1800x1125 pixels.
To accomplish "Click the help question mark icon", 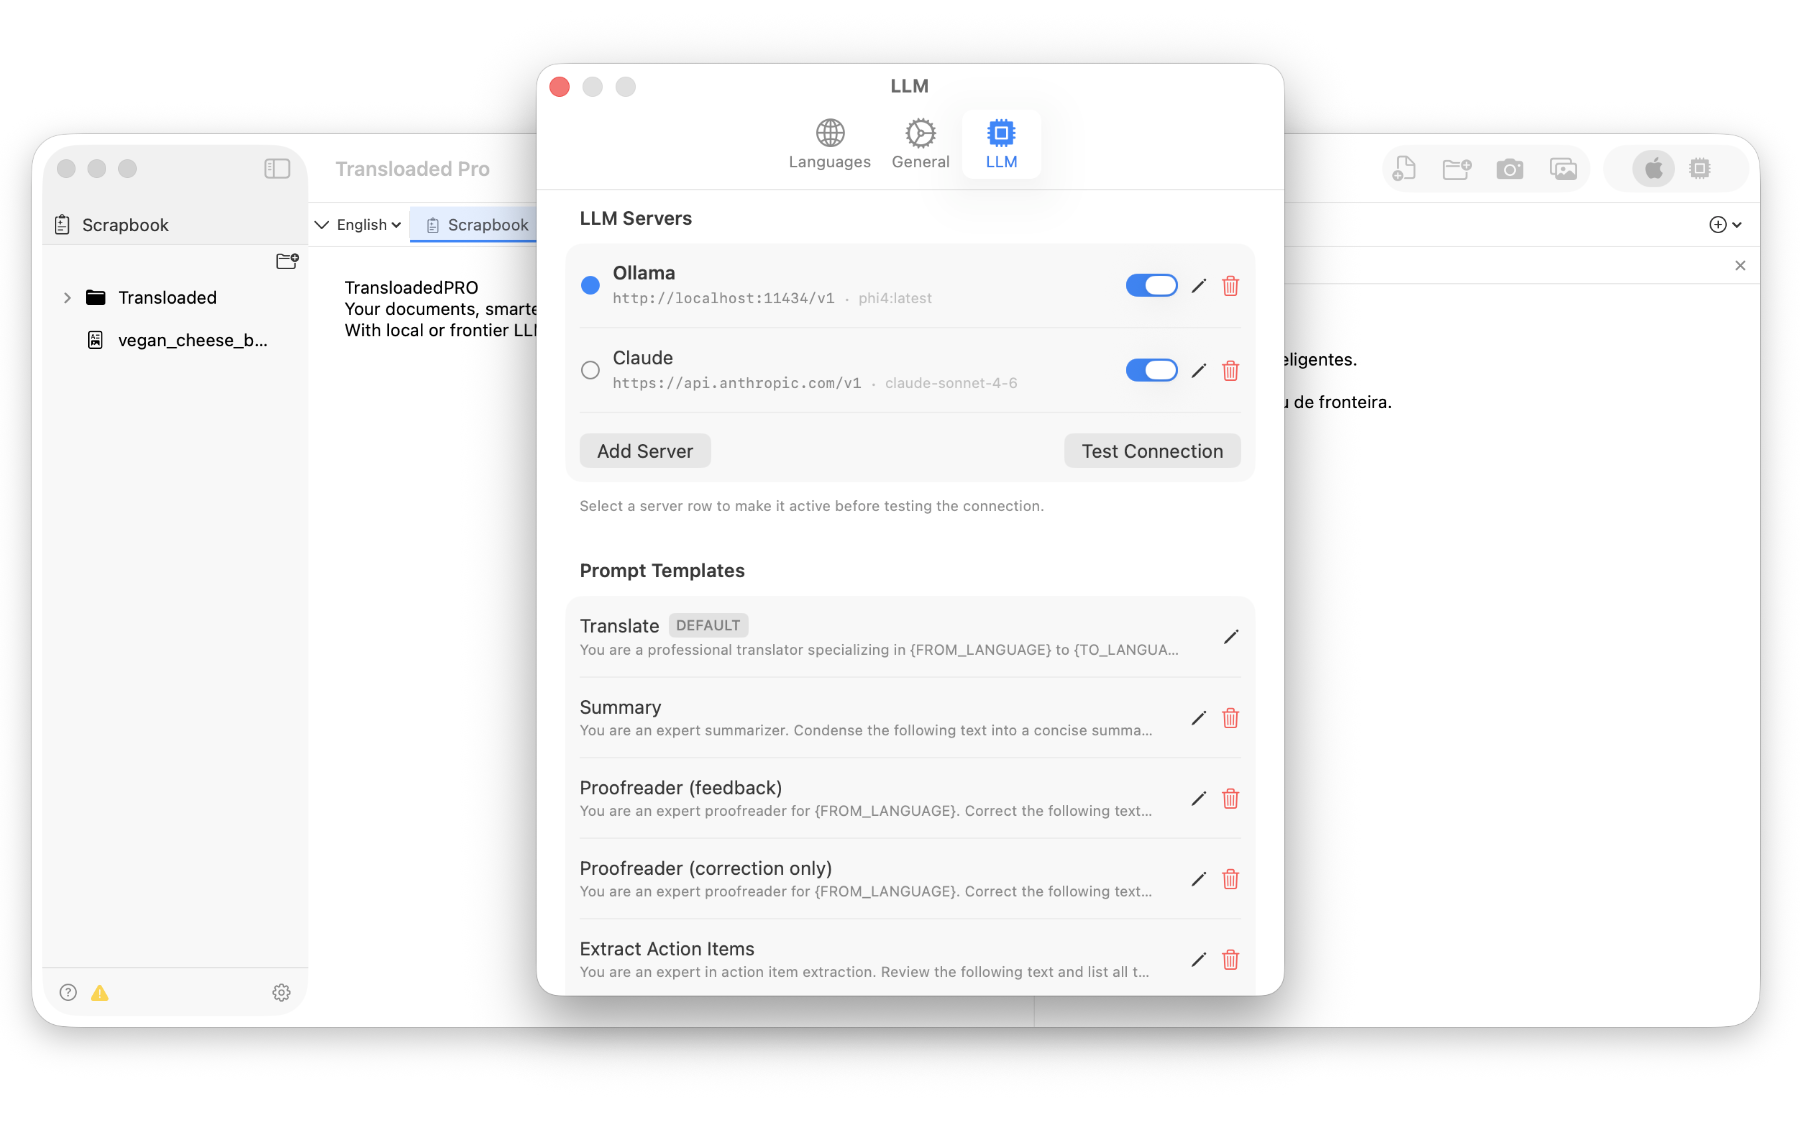I will [x=68, y=992].
